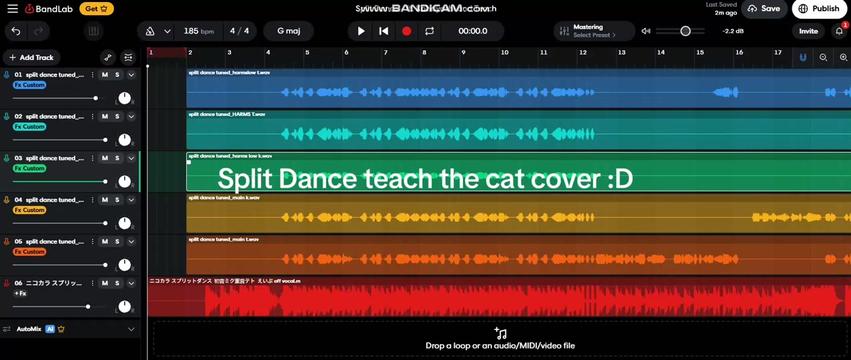Expand track 01 chevron
851x360 pixels.
pyautogui.click(x=131, y=75)
